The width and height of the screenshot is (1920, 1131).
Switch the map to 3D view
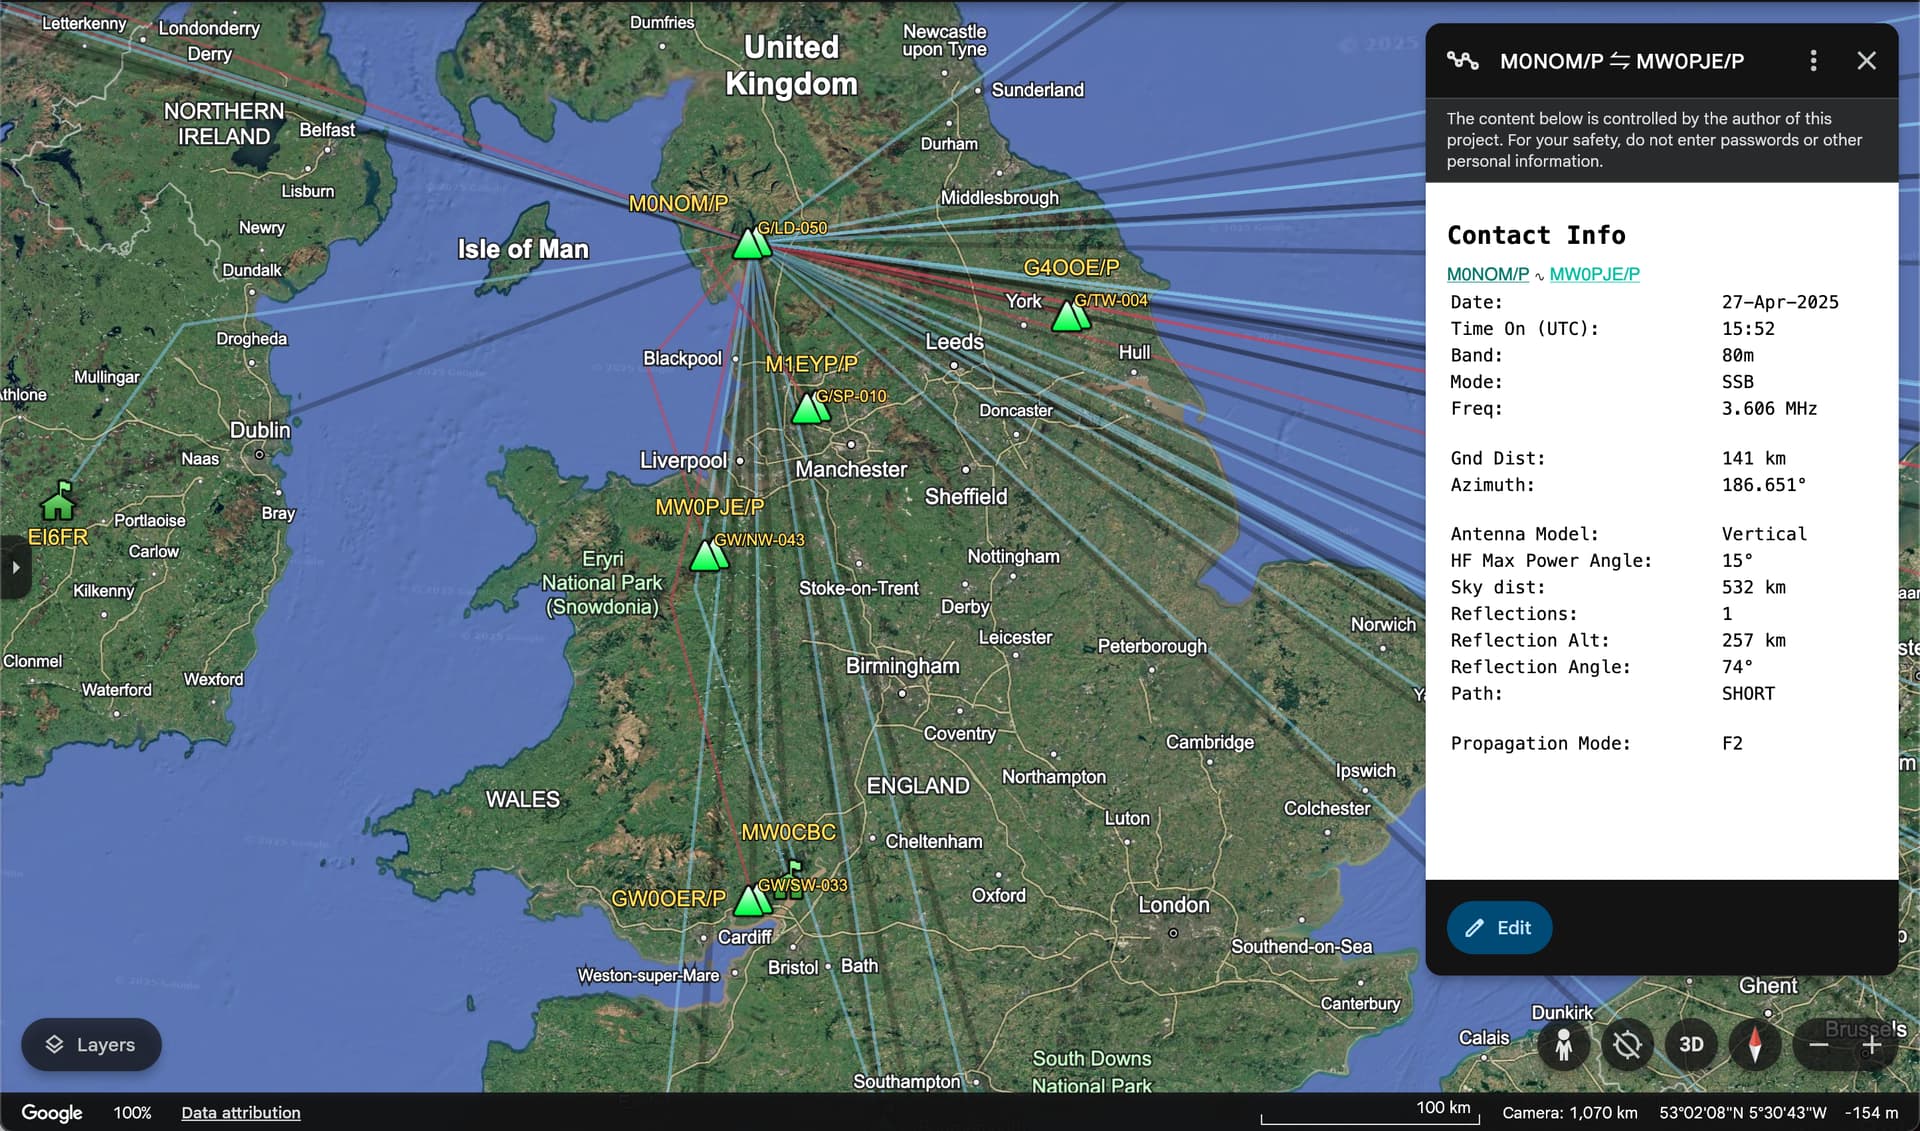pos(1691,1045)
